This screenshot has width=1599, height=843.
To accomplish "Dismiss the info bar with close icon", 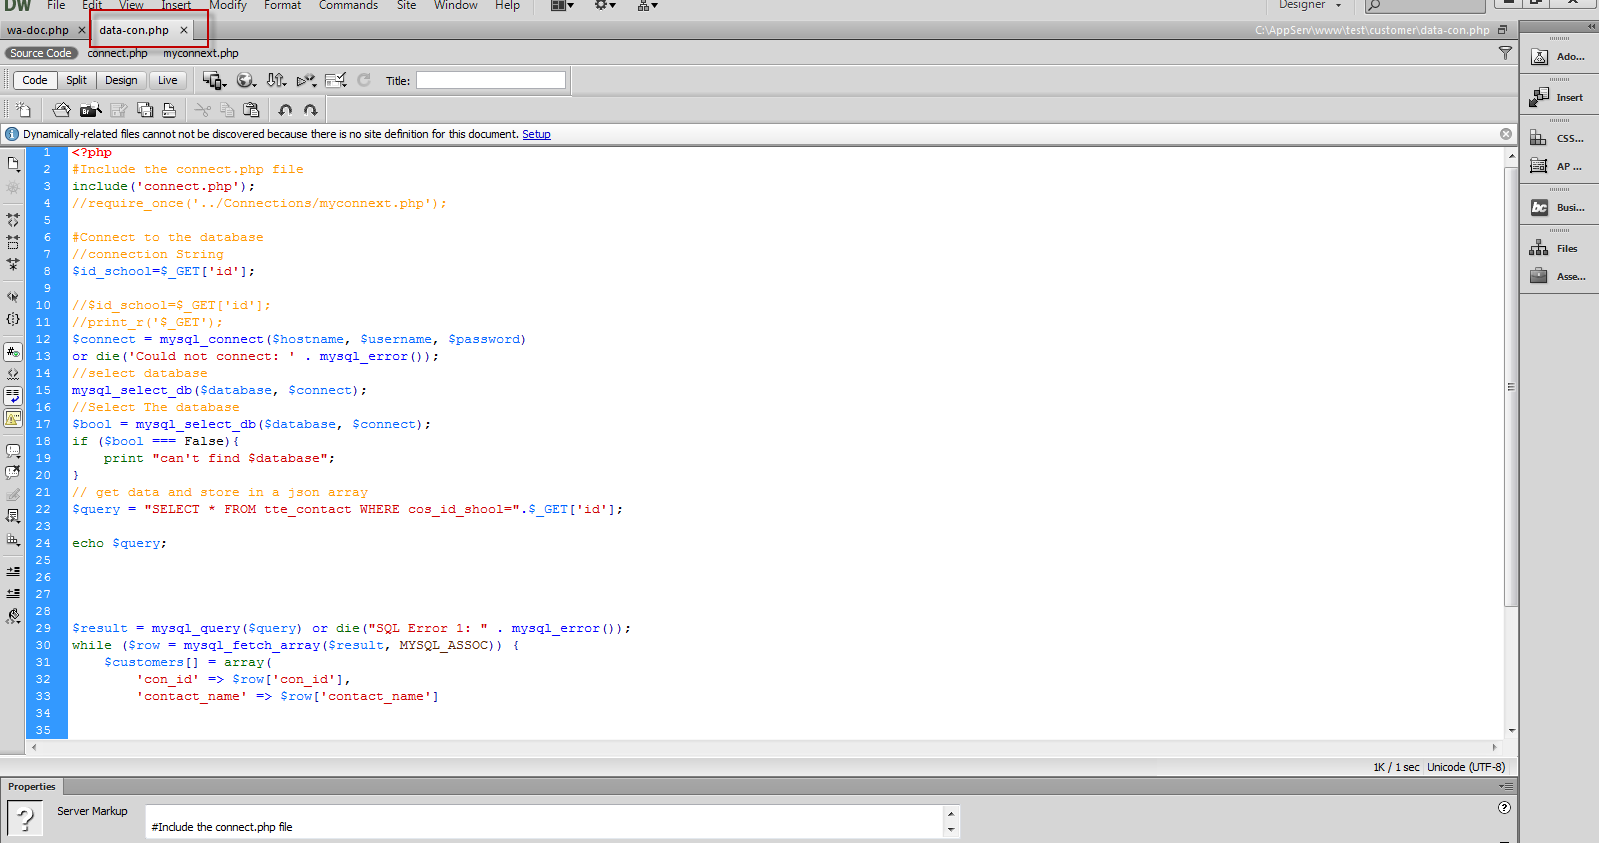I will pos(1506,134).
